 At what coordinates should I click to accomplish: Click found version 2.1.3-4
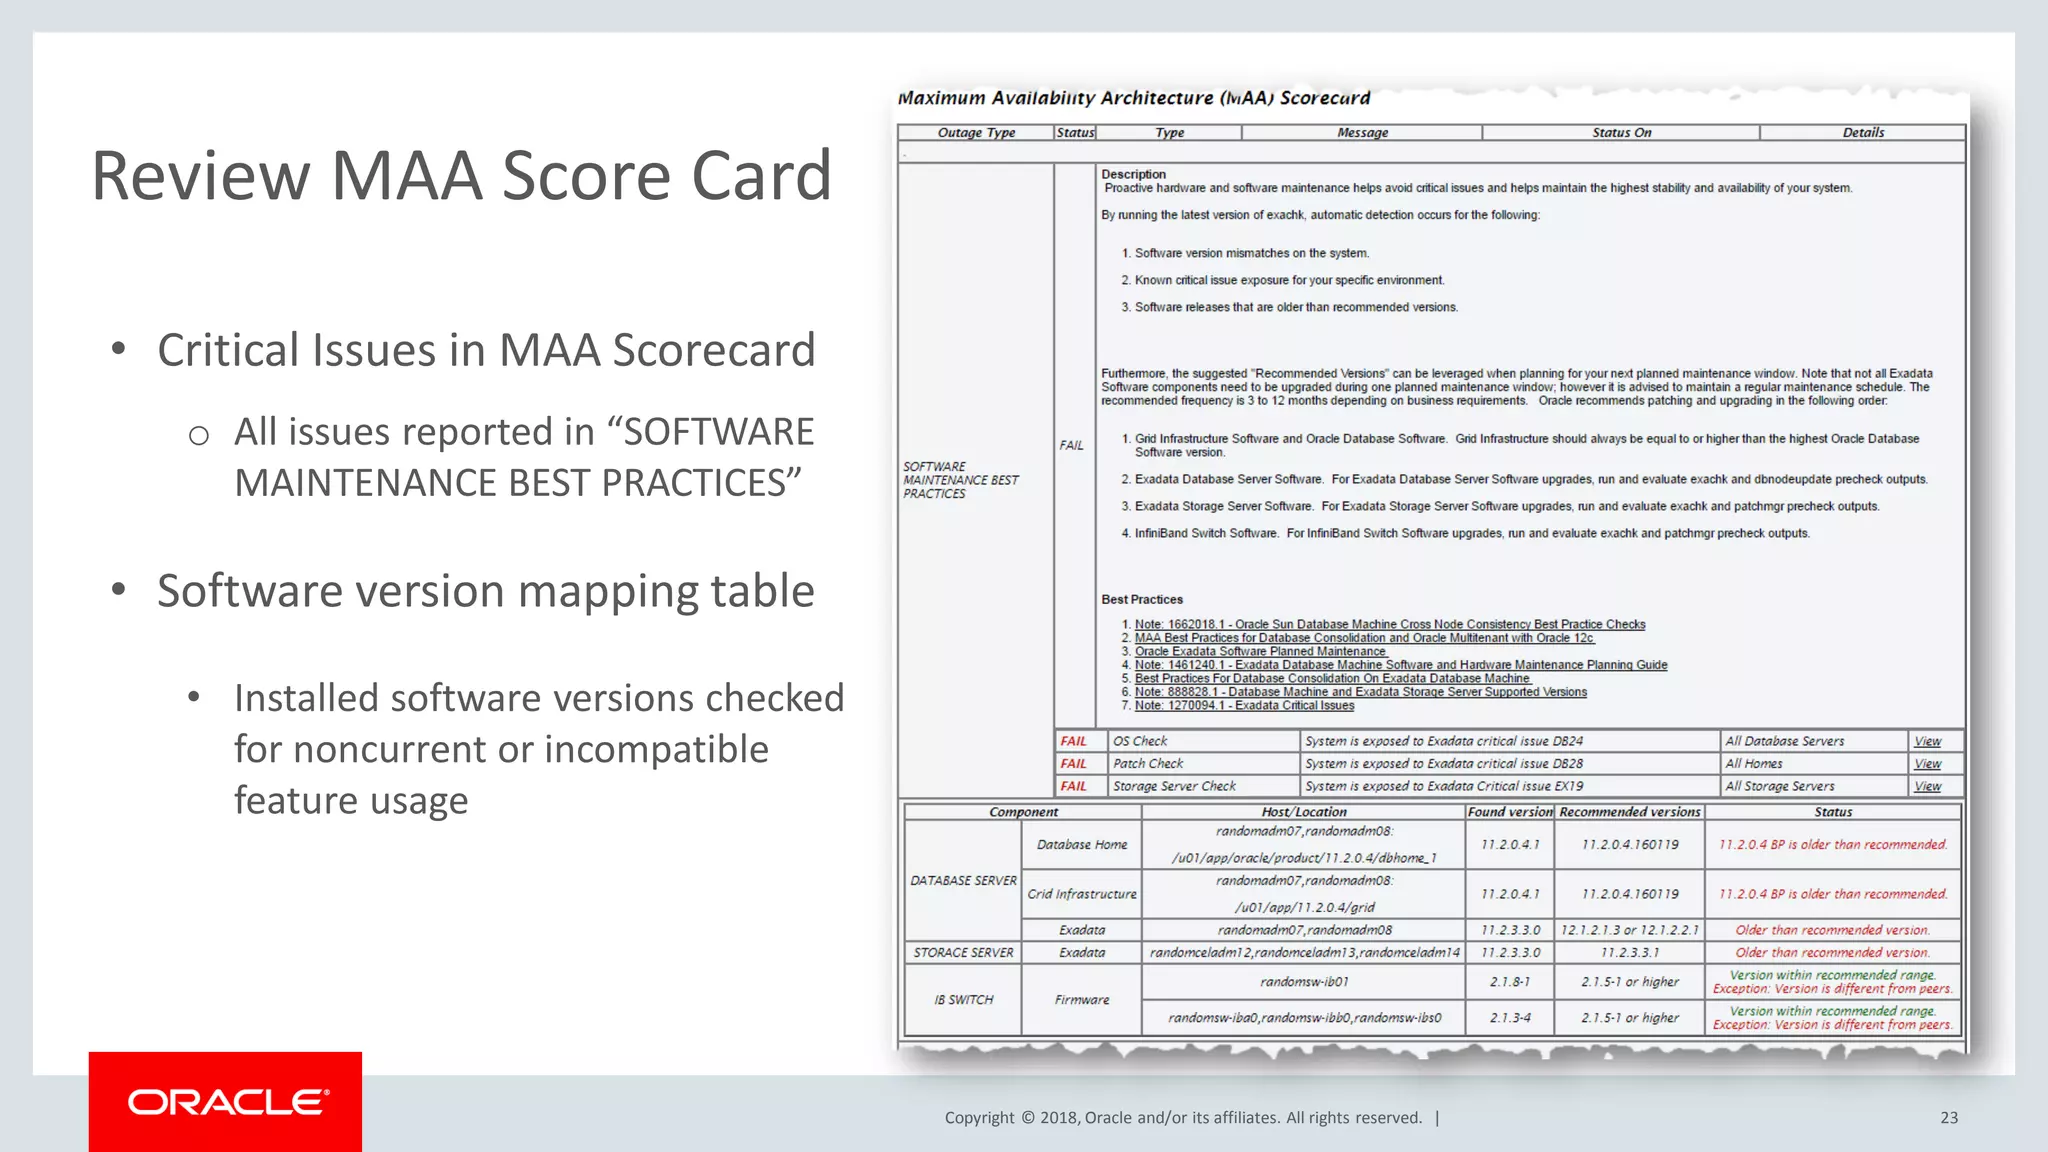1510,1018
